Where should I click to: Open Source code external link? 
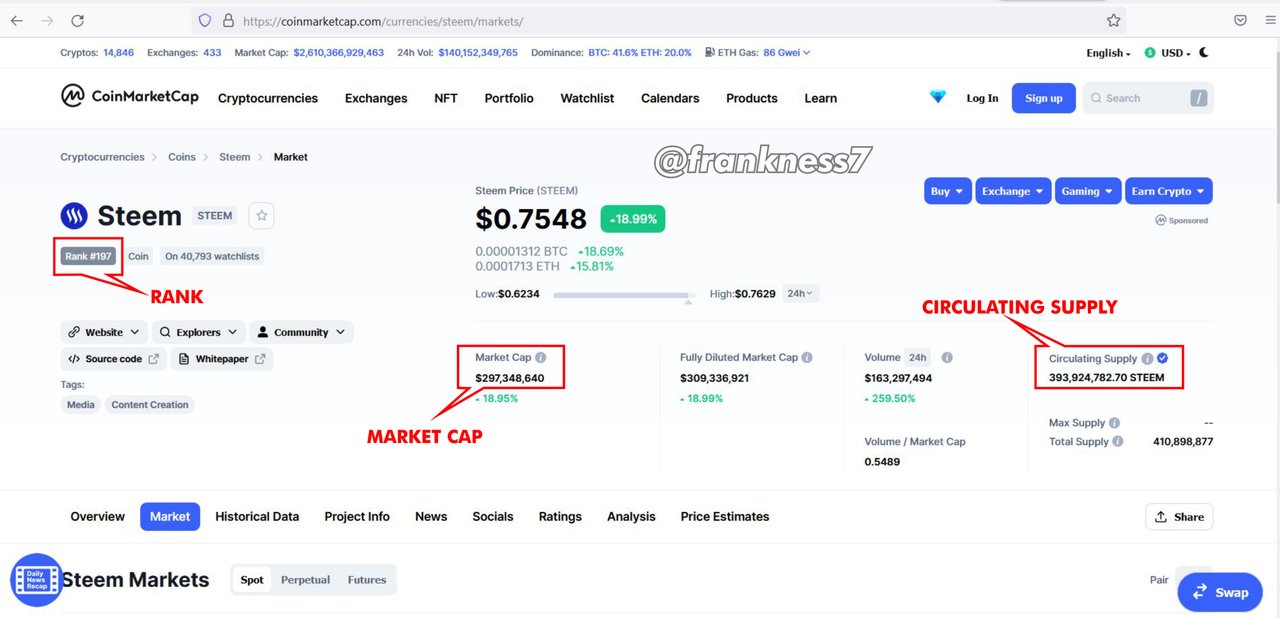[114, 359]
